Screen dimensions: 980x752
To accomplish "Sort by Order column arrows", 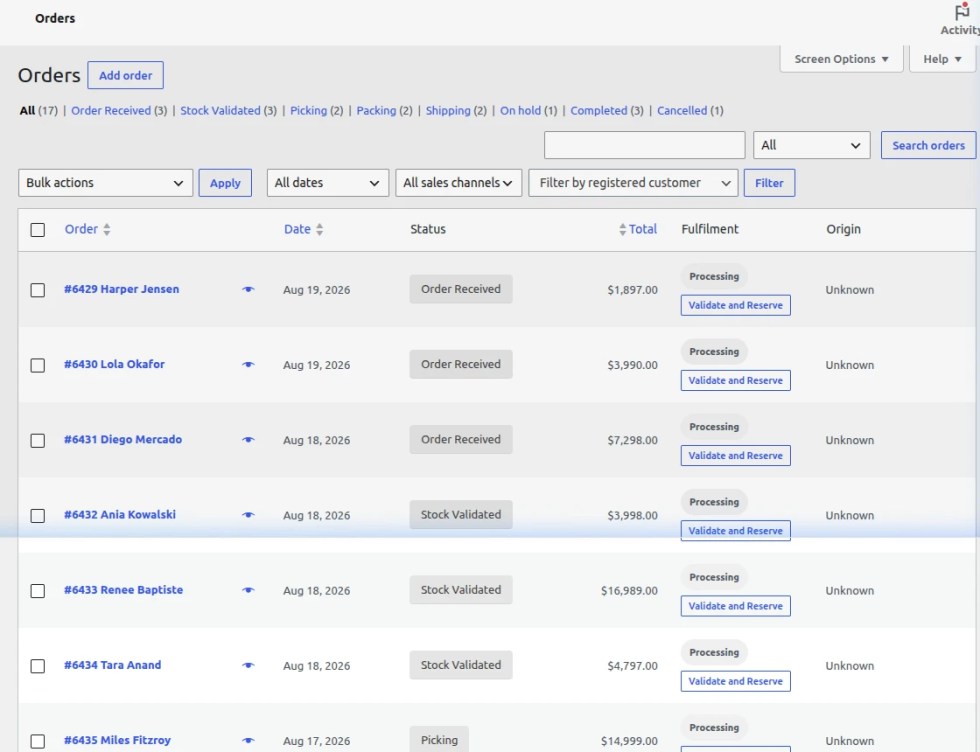I will [107, 229].
